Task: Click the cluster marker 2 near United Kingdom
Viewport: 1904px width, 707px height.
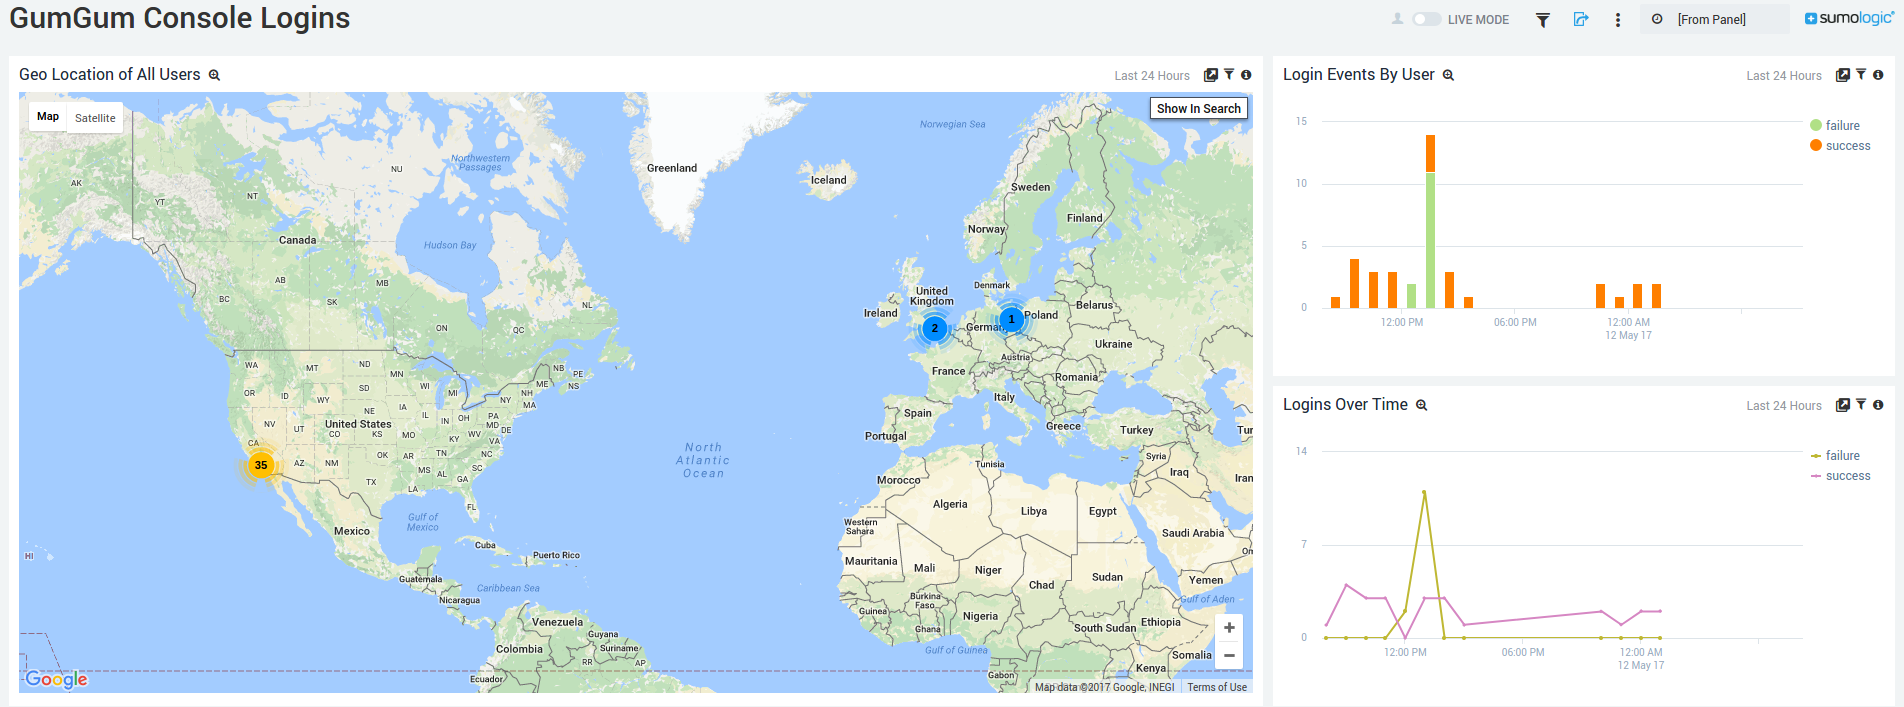Action: tap(935, 328)
